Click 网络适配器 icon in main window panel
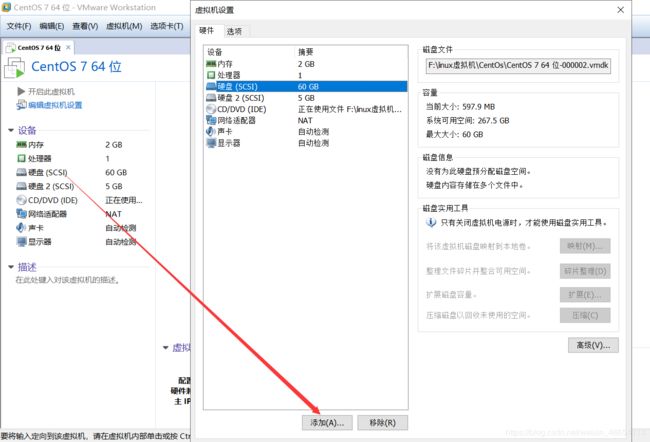Image resolution: width=650 pixels, height=442 pixels. (22, 214)
